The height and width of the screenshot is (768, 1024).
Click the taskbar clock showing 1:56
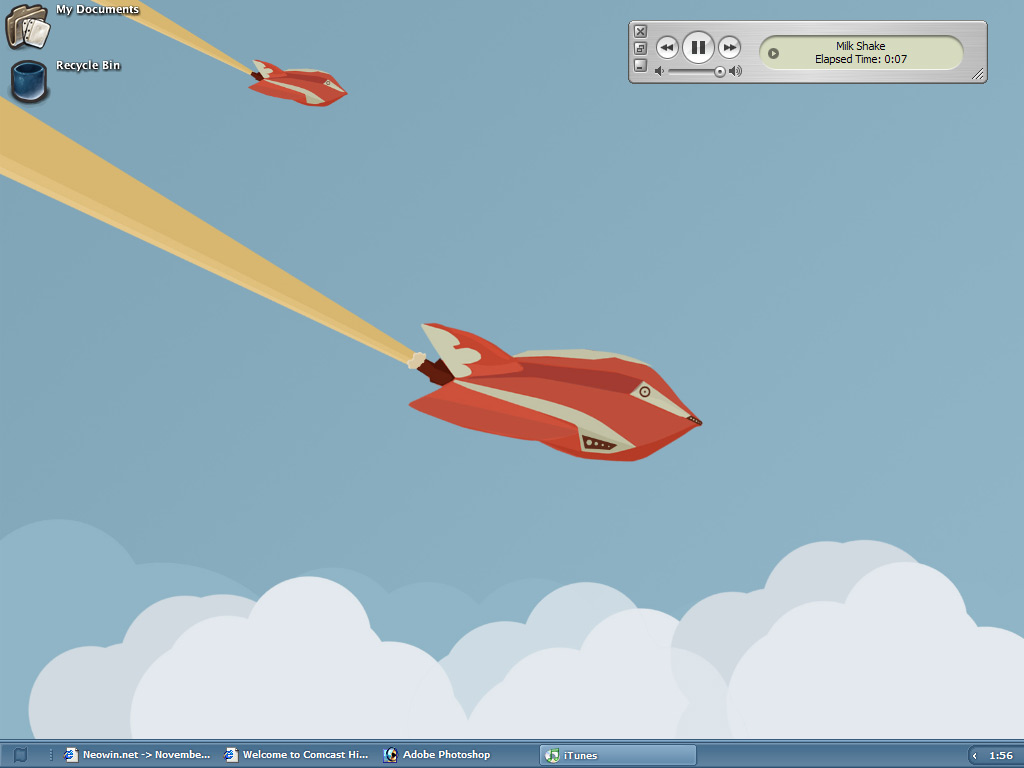[x=1001, y=756]
